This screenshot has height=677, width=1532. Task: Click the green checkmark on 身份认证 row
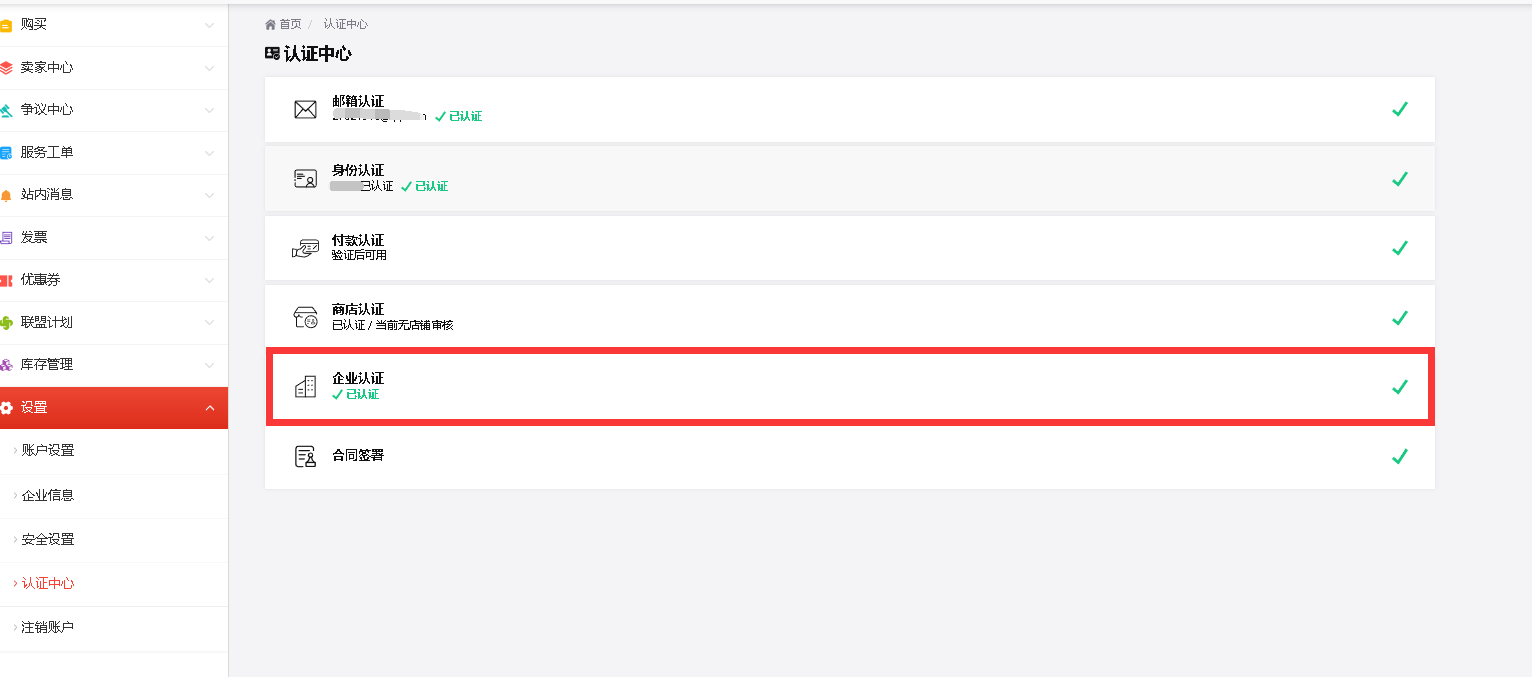(1400, 179)
